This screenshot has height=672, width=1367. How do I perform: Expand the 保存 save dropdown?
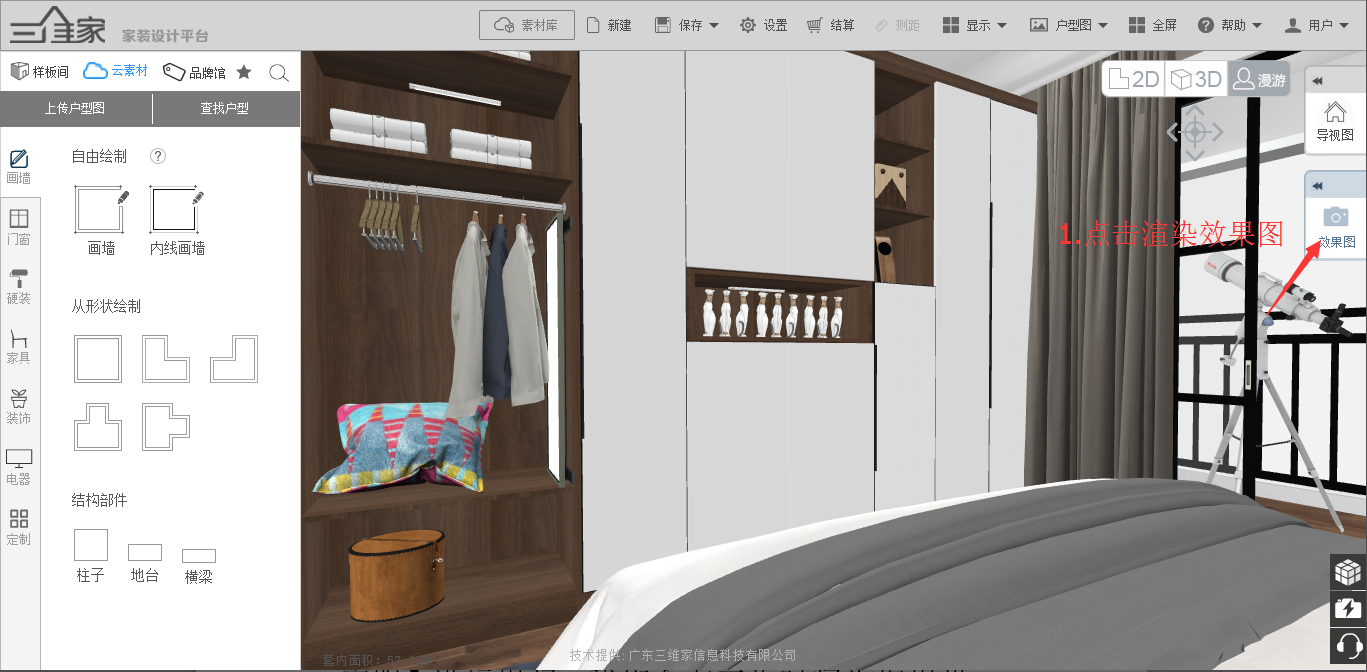point(687,25)
